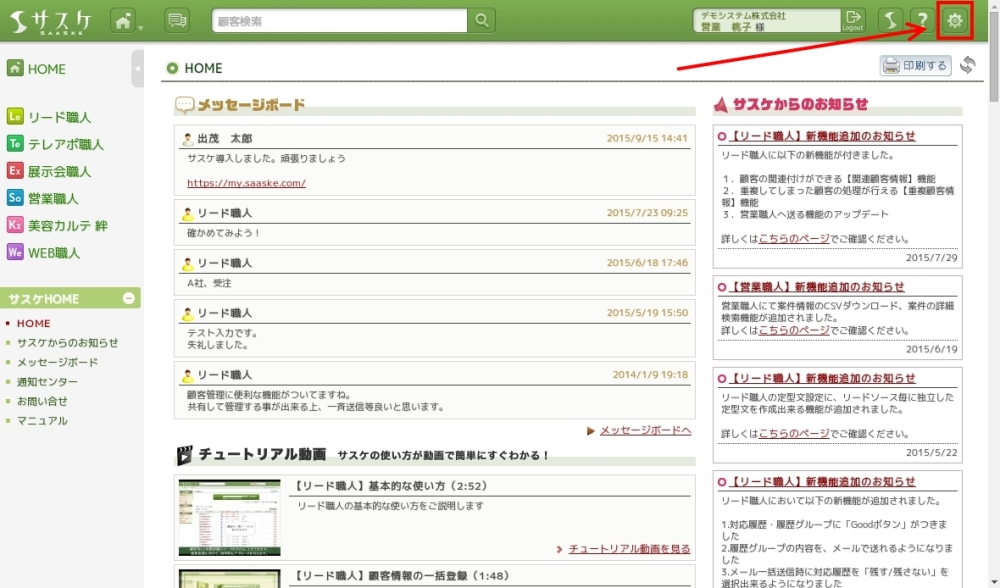Image resolution: width=1000 pixels, height=588 pixels.
Task: Click the refresh arrows icon
Action: click(967, 66)
